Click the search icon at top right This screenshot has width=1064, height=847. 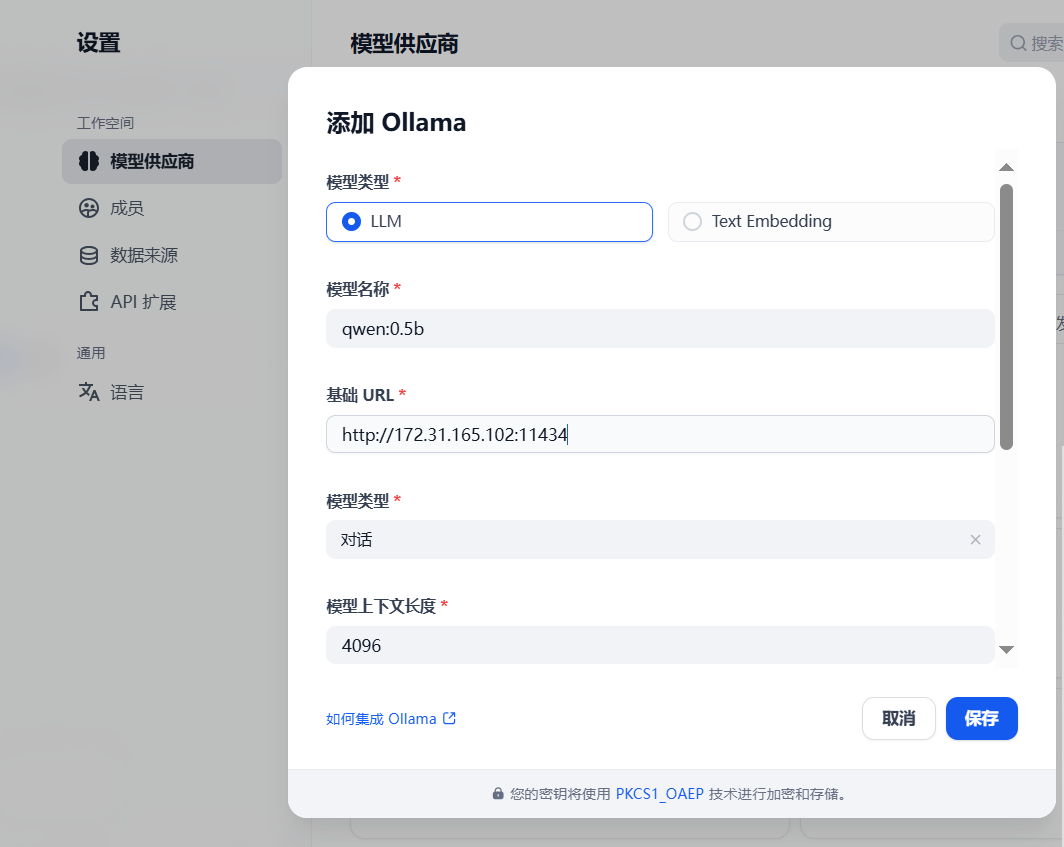[1018, 43]
